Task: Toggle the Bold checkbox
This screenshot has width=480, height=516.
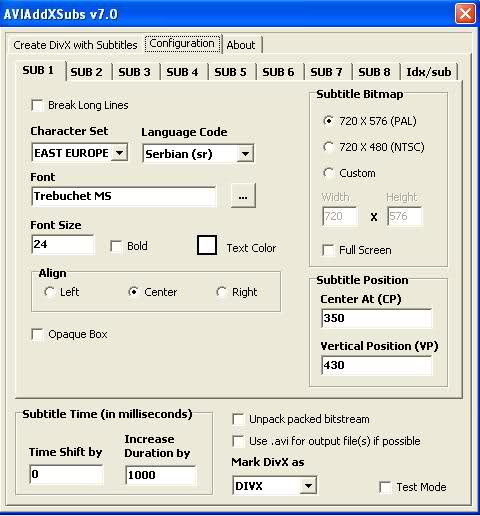Action: tap(116, 246)
